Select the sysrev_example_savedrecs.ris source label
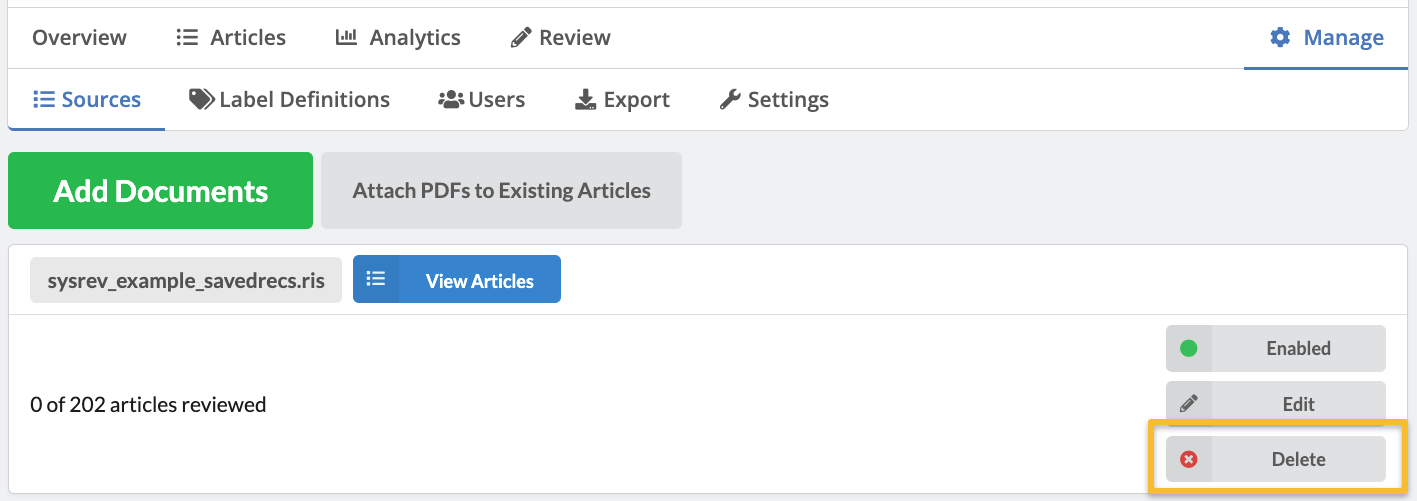This screenshot has width=1417, height=501. [186, 280]
